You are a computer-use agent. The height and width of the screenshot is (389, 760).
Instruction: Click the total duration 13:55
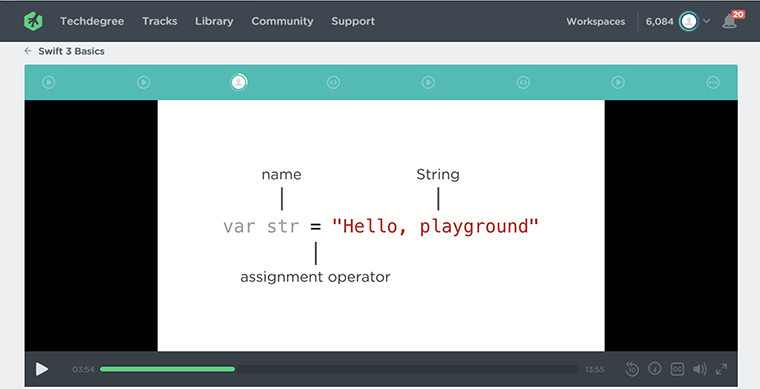click(x=594, y=370)
